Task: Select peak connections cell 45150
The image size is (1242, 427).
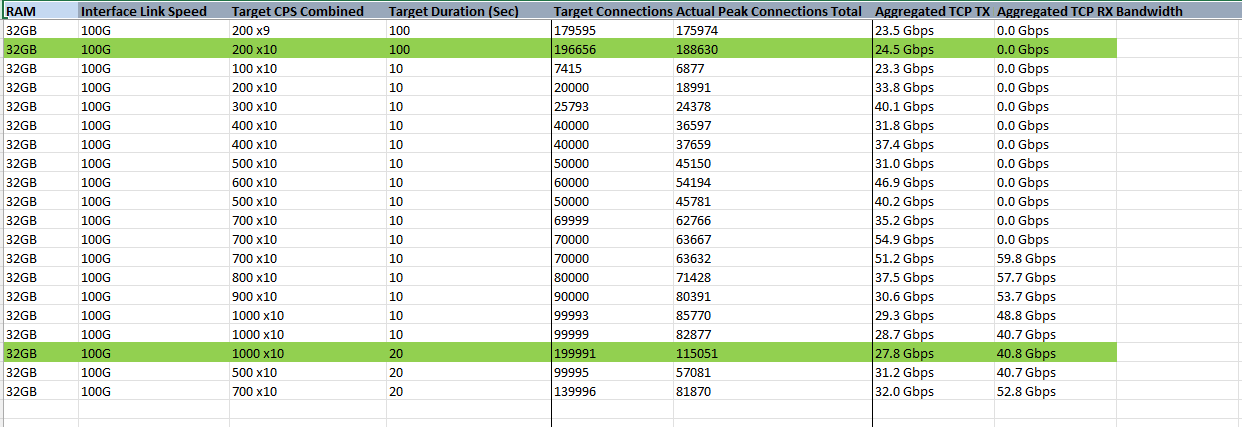Action: coord(773,163)
